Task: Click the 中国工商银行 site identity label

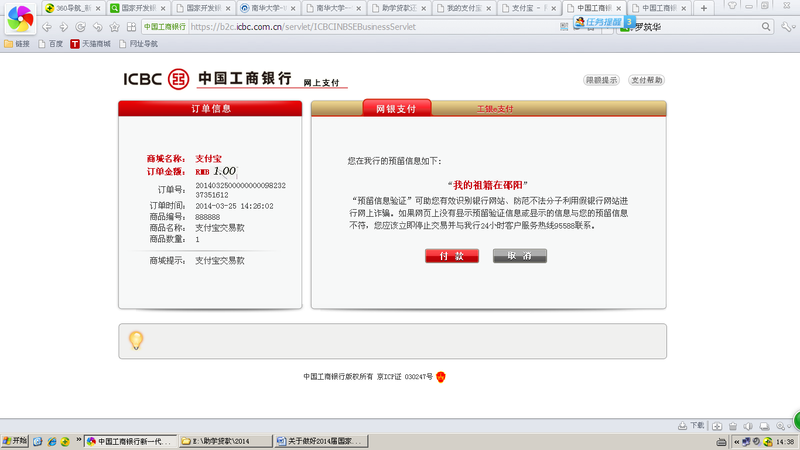Action: click(164, 27)
